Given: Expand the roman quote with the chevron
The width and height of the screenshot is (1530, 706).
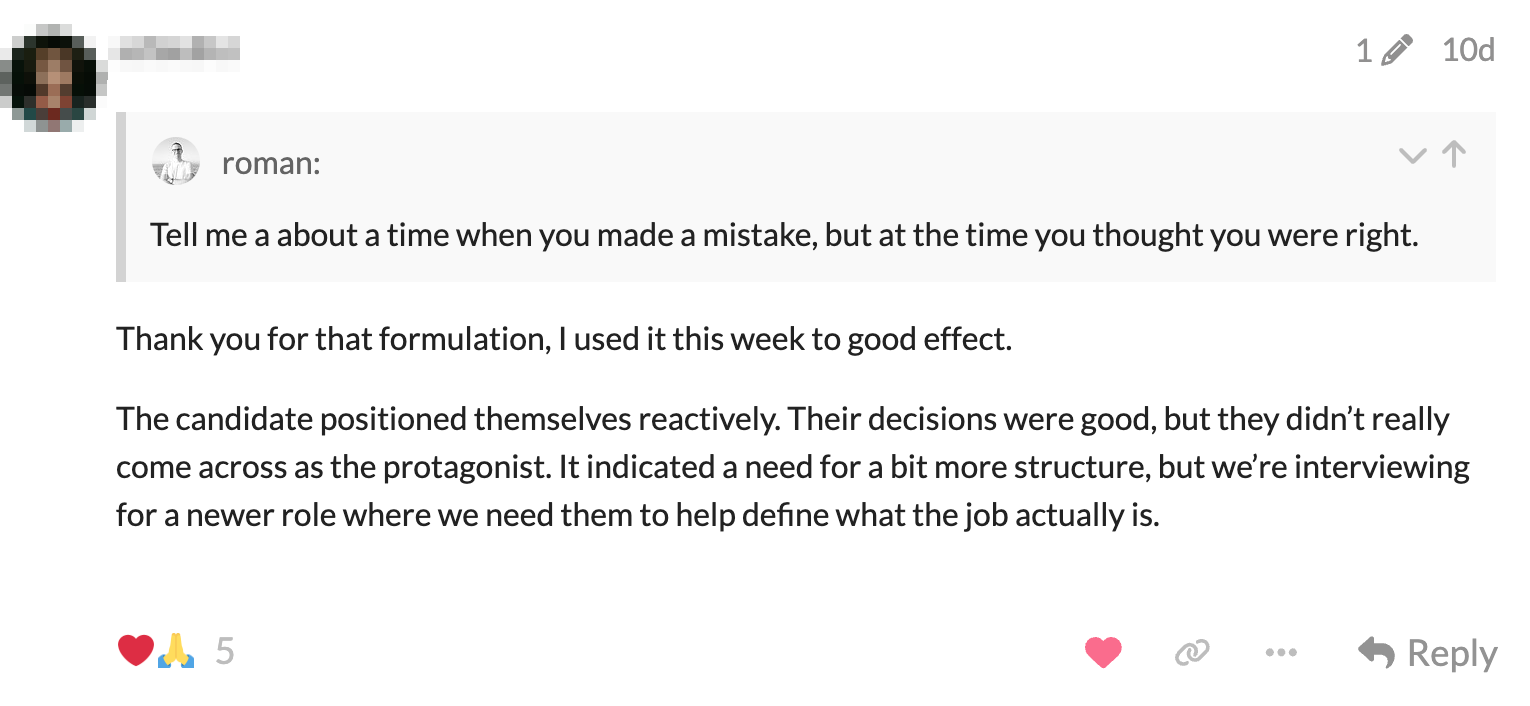Looking at the screenshot, I should (x=1412, y=155).
